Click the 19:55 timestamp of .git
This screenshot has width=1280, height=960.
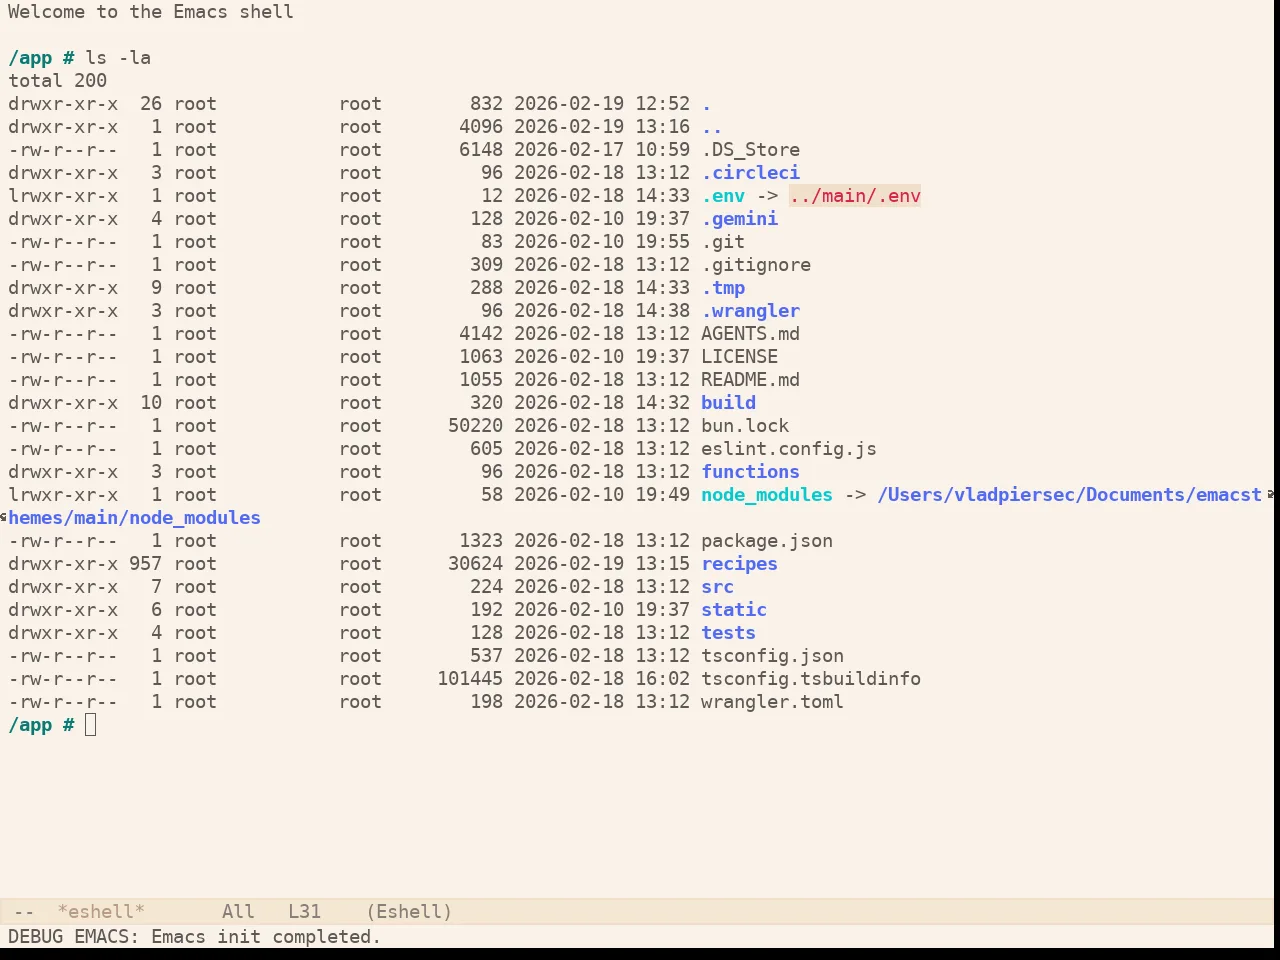click(x=662, y=242)
